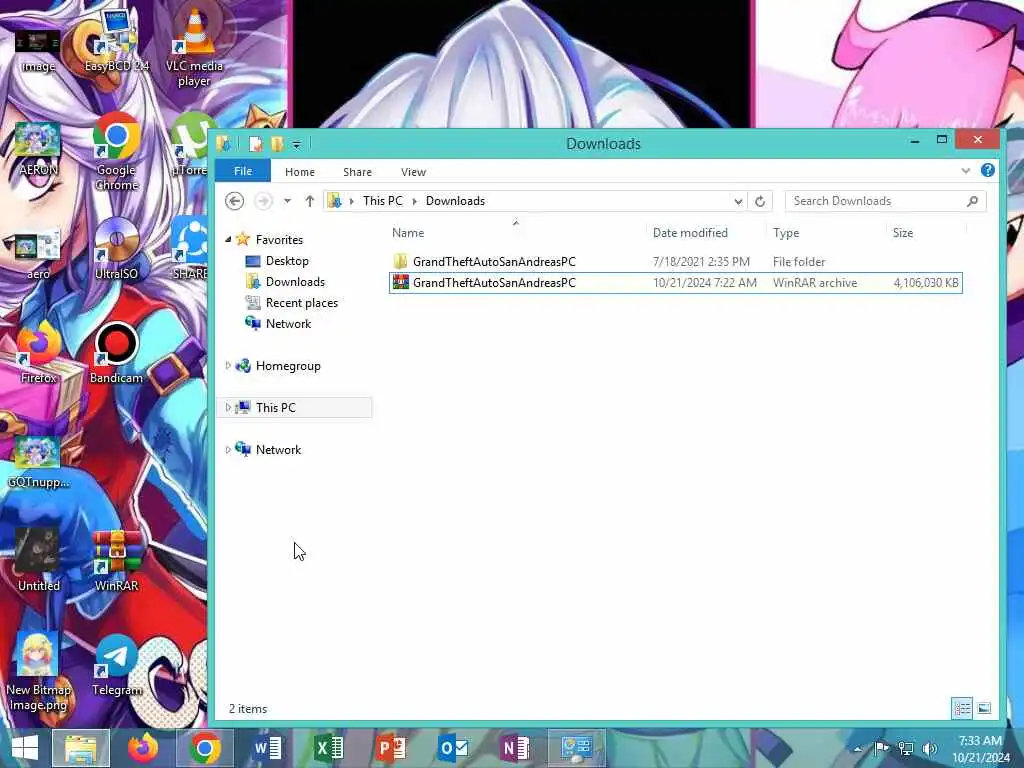
Task: Launch Excel from the taskbar
Action: tap(329, 748)
